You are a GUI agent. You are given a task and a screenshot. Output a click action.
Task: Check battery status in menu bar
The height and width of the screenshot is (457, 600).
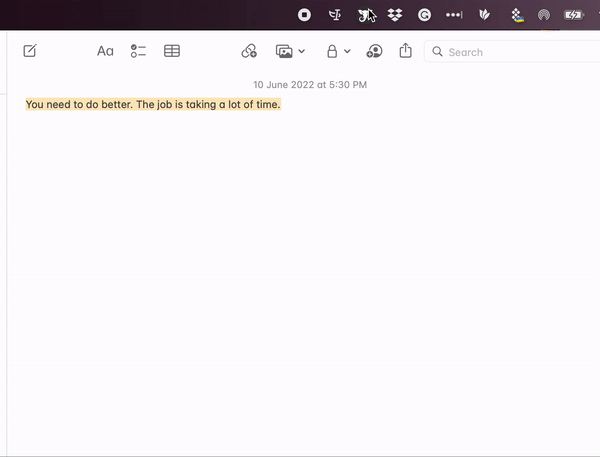pyautogui.click(x=574, y=15)
